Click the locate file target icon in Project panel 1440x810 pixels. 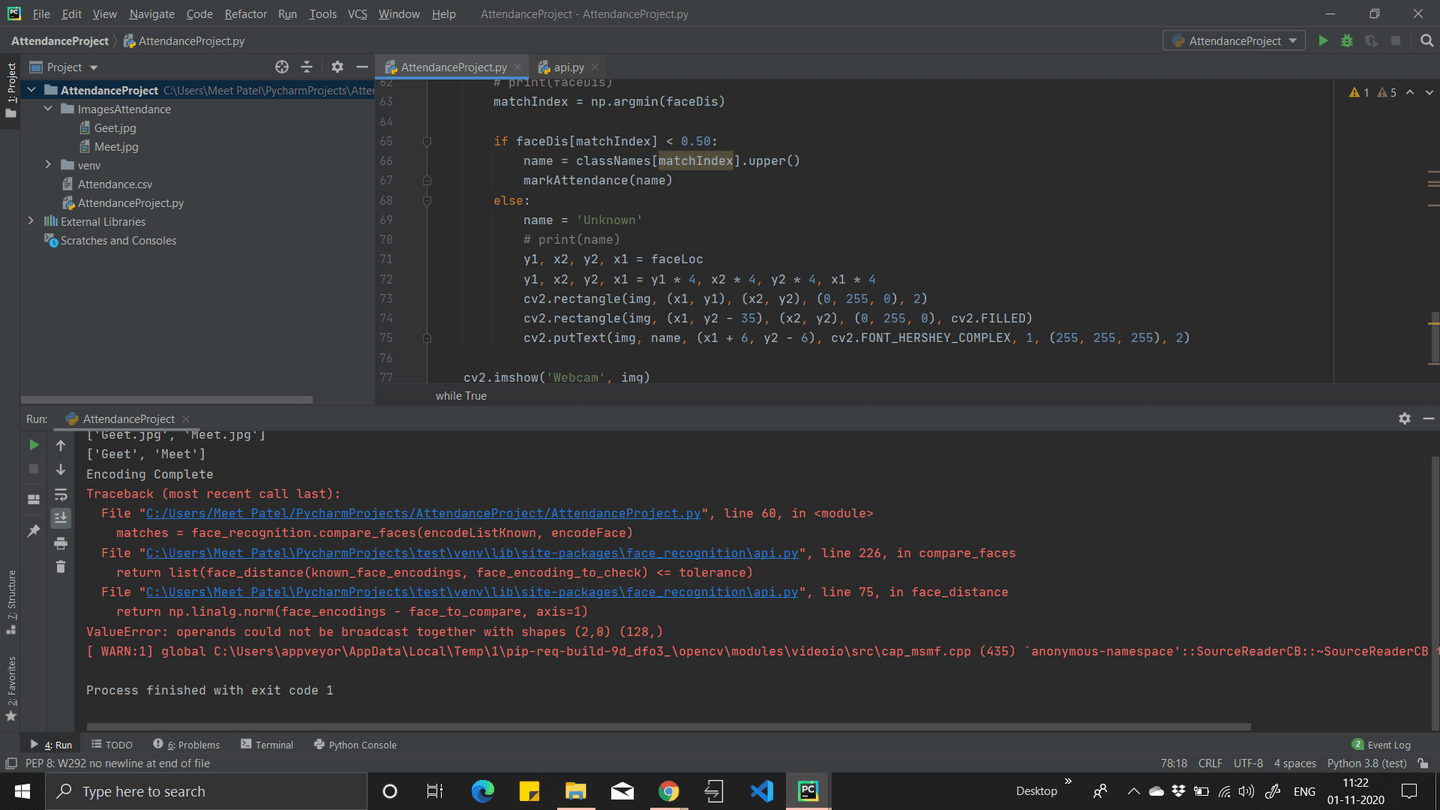click(282, 67)
